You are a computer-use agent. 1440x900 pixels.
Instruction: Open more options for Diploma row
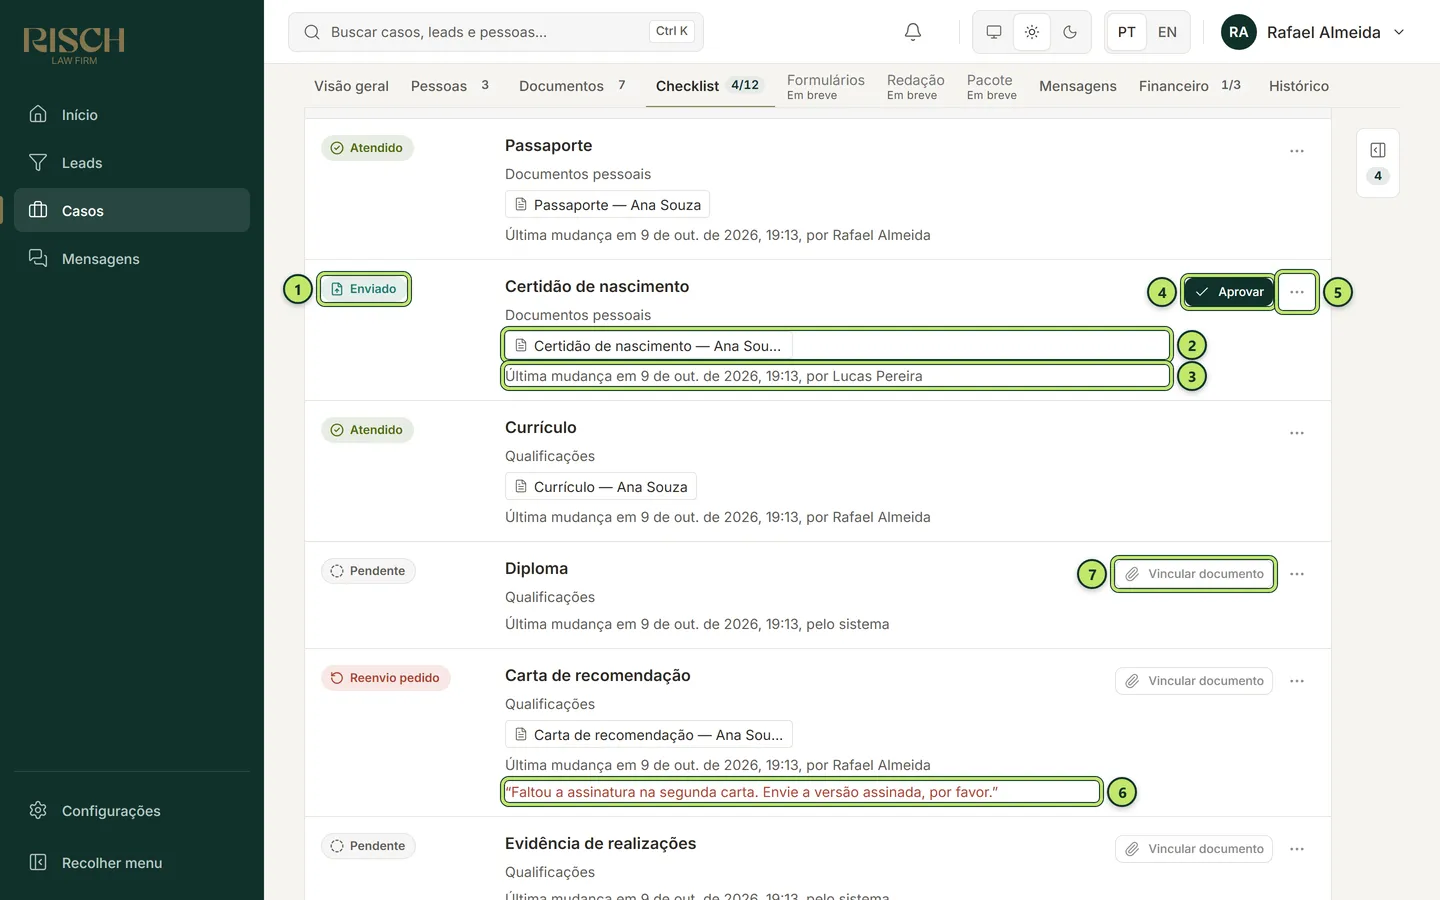click(x=1297, y=574)
